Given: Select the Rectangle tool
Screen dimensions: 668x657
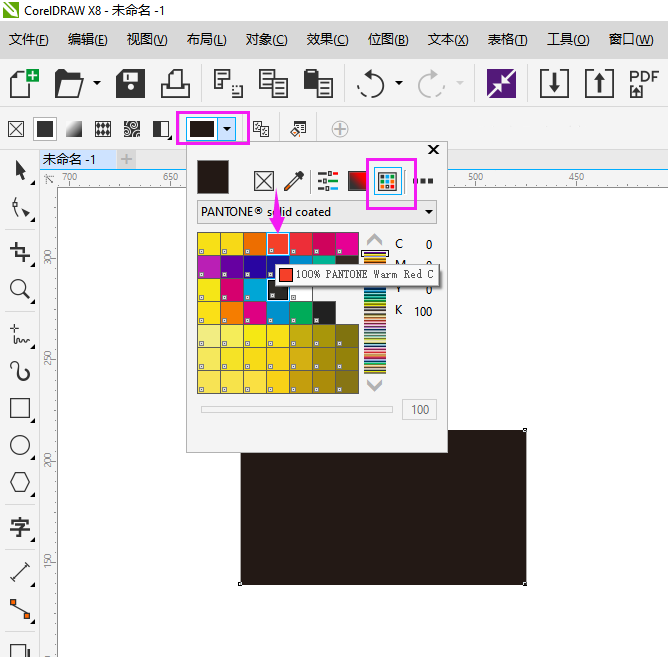Looking at the screenshot, I should click(20, 408).
